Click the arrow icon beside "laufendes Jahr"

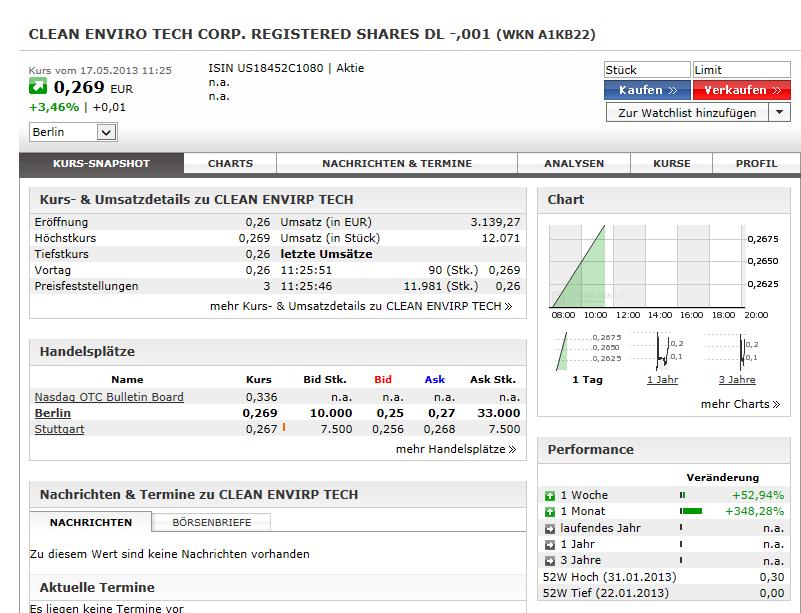click(x=548, y=527)
